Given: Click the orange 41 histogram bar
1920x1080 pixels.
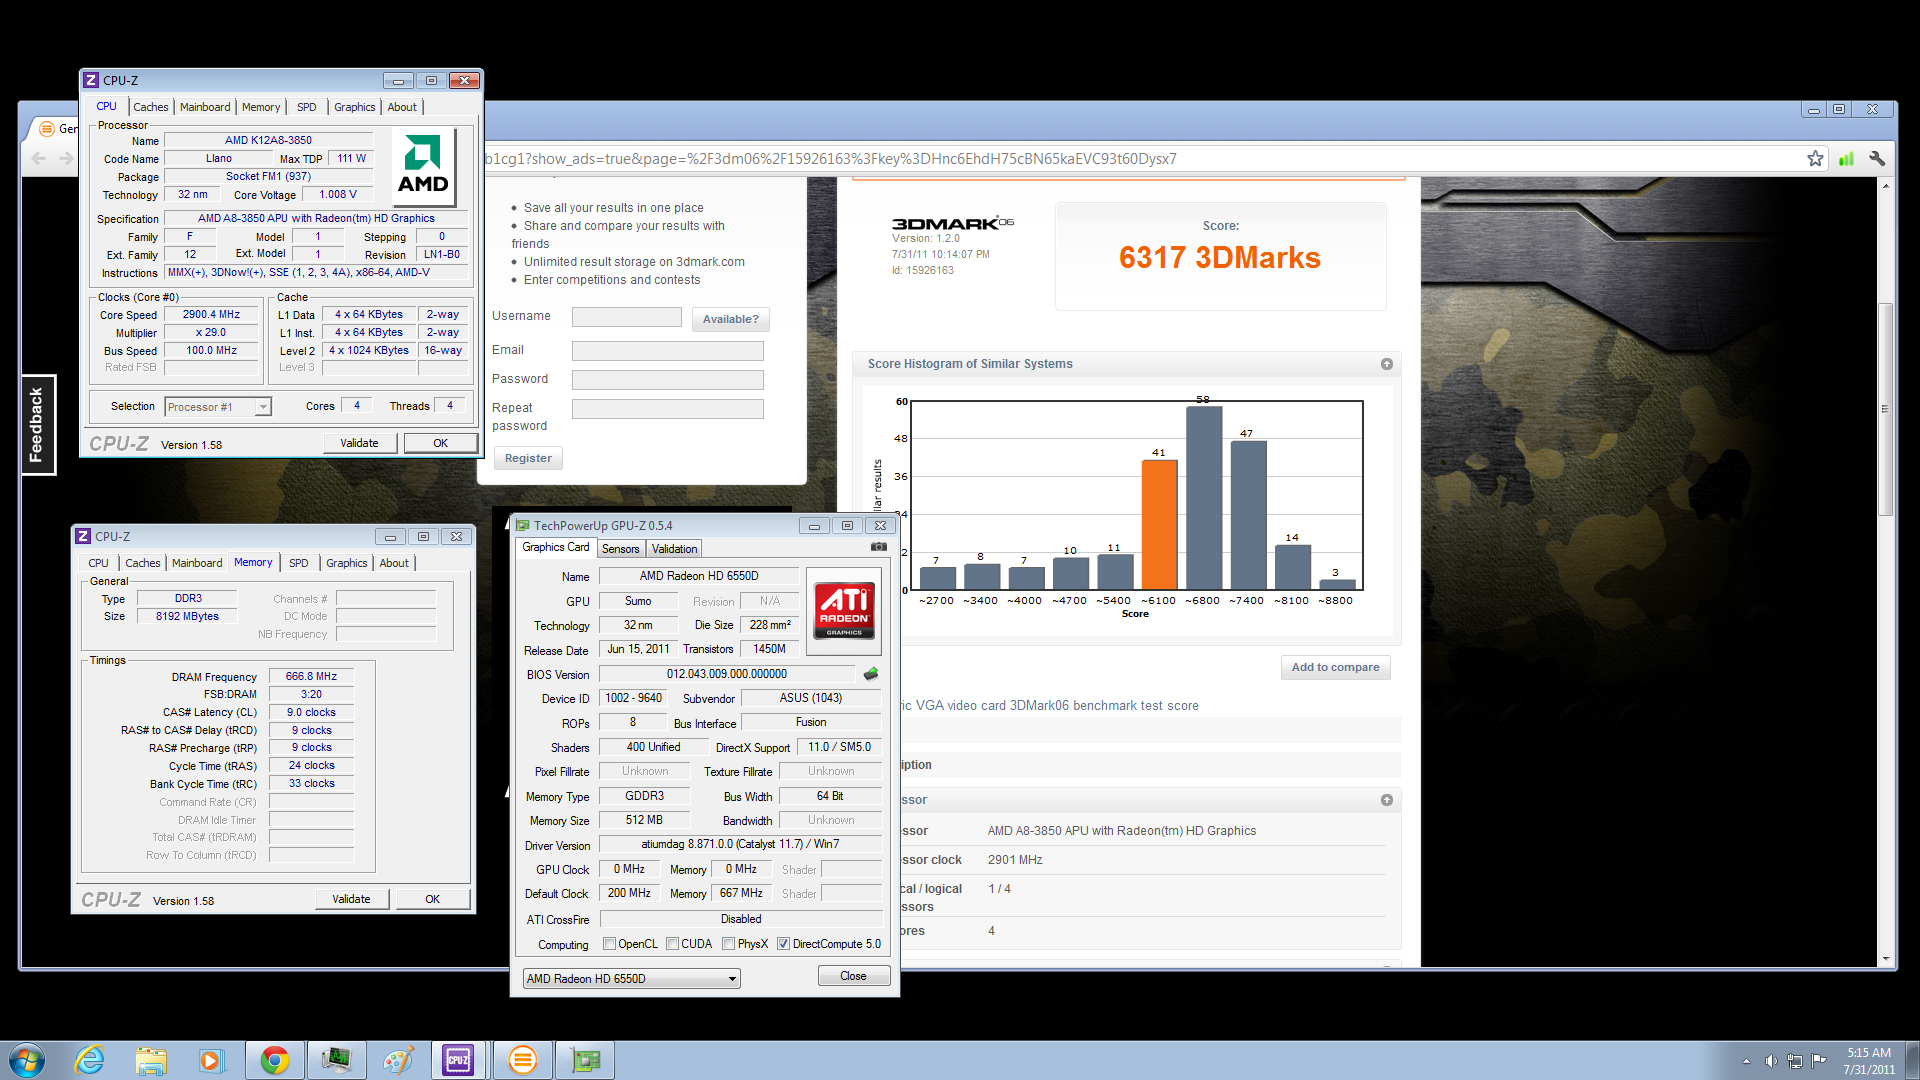Looking at the screenshot, I should point(1159,525).
